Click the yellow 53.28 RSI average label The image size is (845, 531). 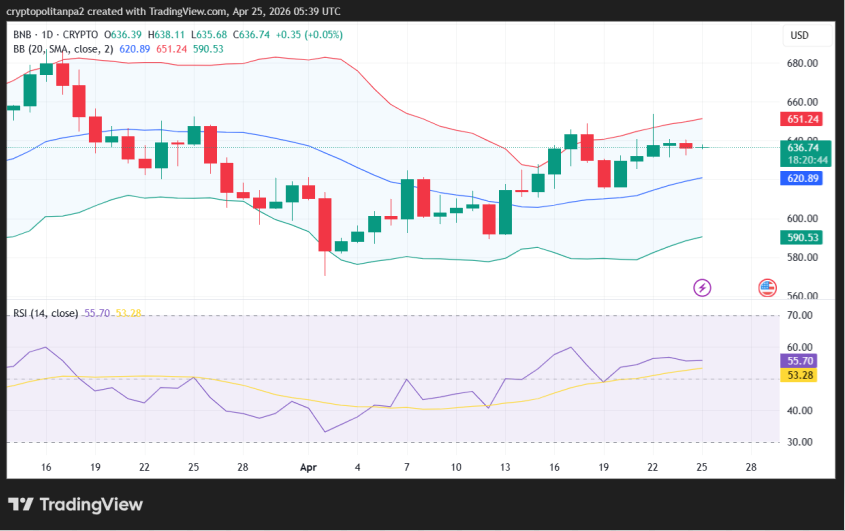tap(804, 375)
